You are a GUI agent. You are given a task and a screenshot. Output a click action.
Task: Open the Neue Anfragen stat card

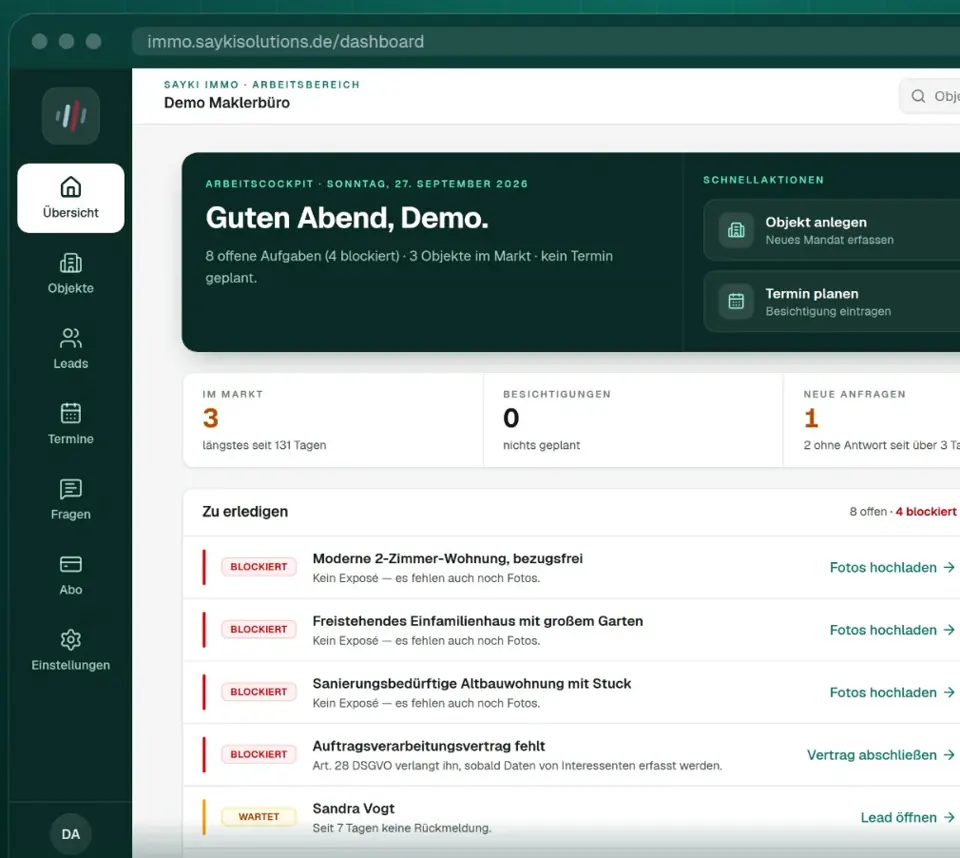point(872,420)
